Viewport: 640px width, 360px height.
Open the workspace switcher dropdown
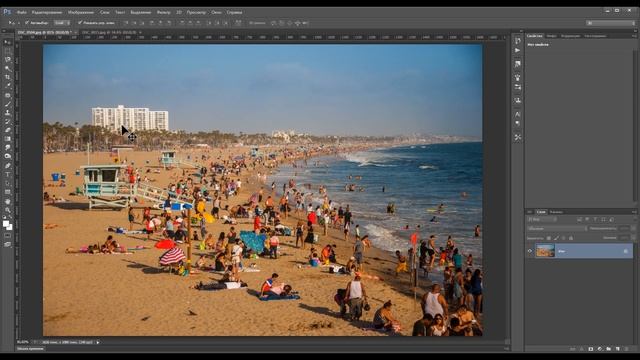point(611,23)
